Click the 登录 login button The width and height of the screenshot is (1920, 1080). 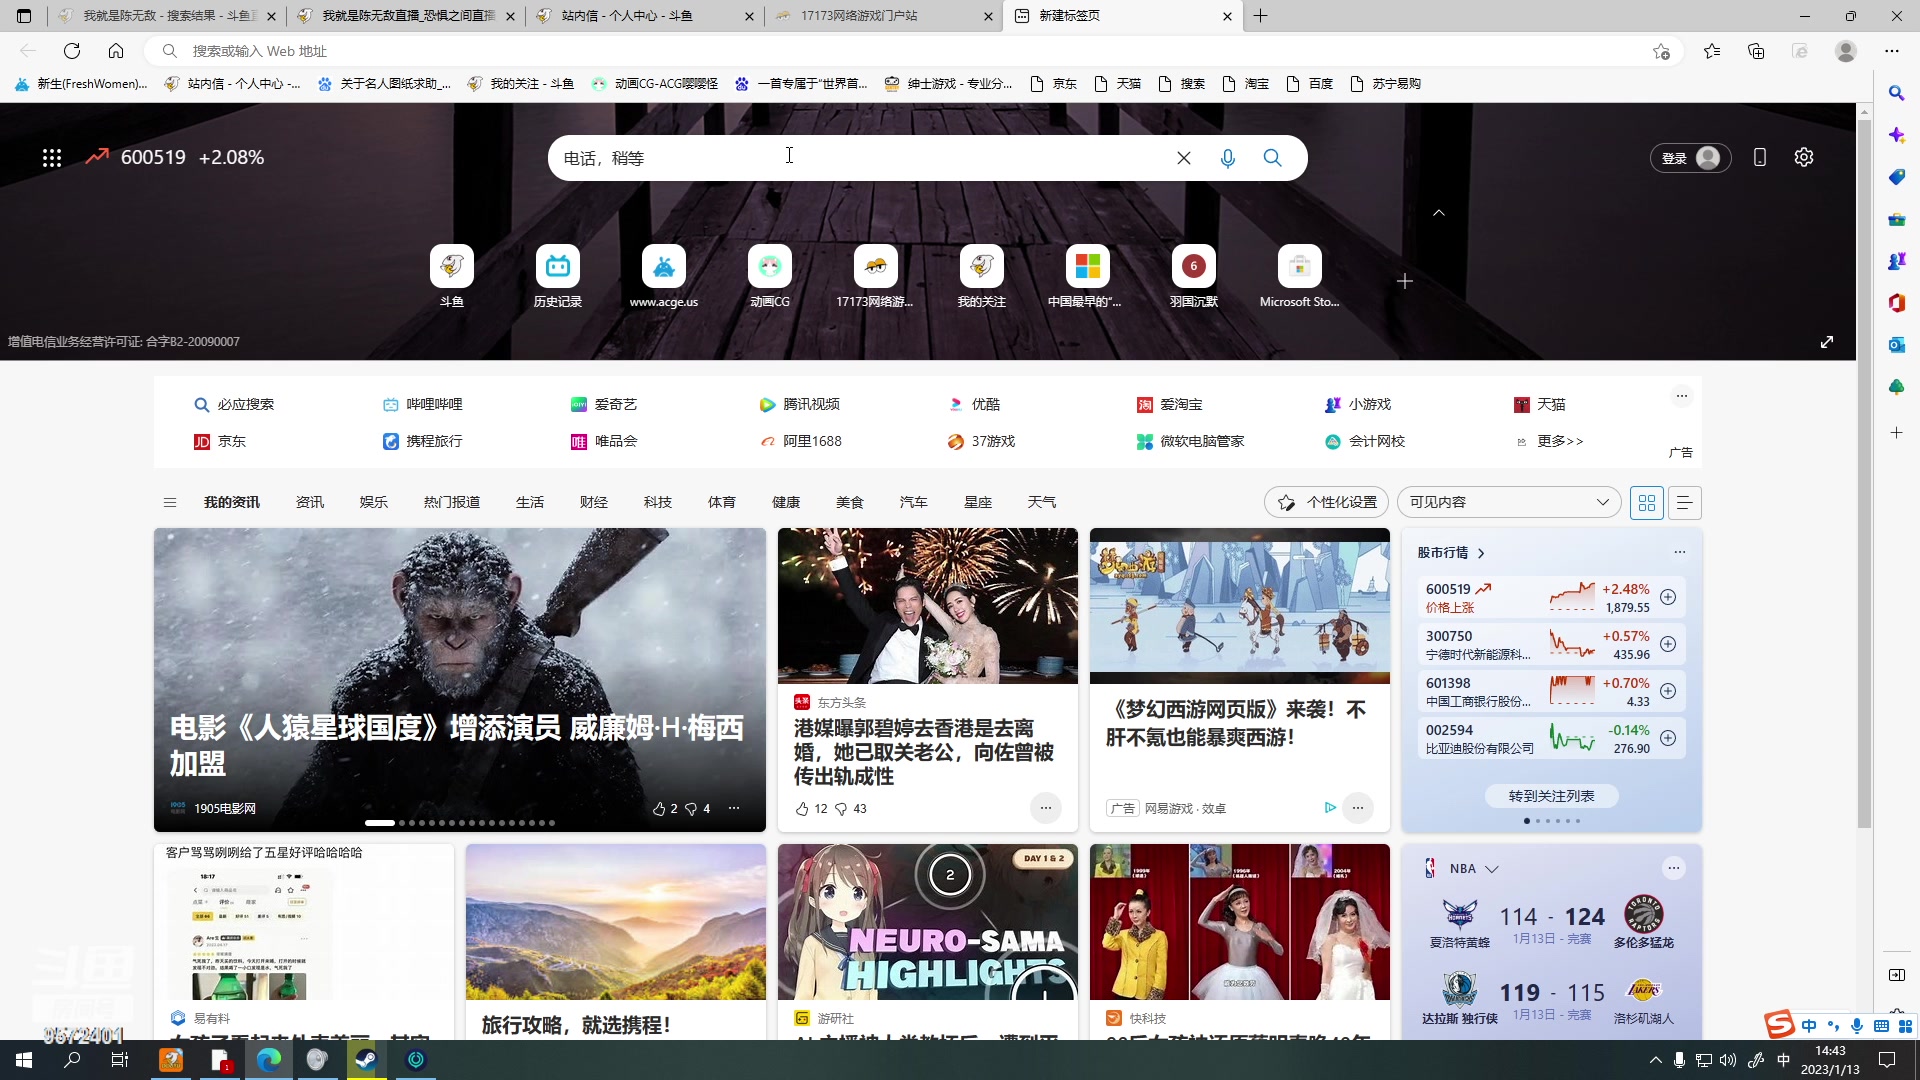[1690, 158]
